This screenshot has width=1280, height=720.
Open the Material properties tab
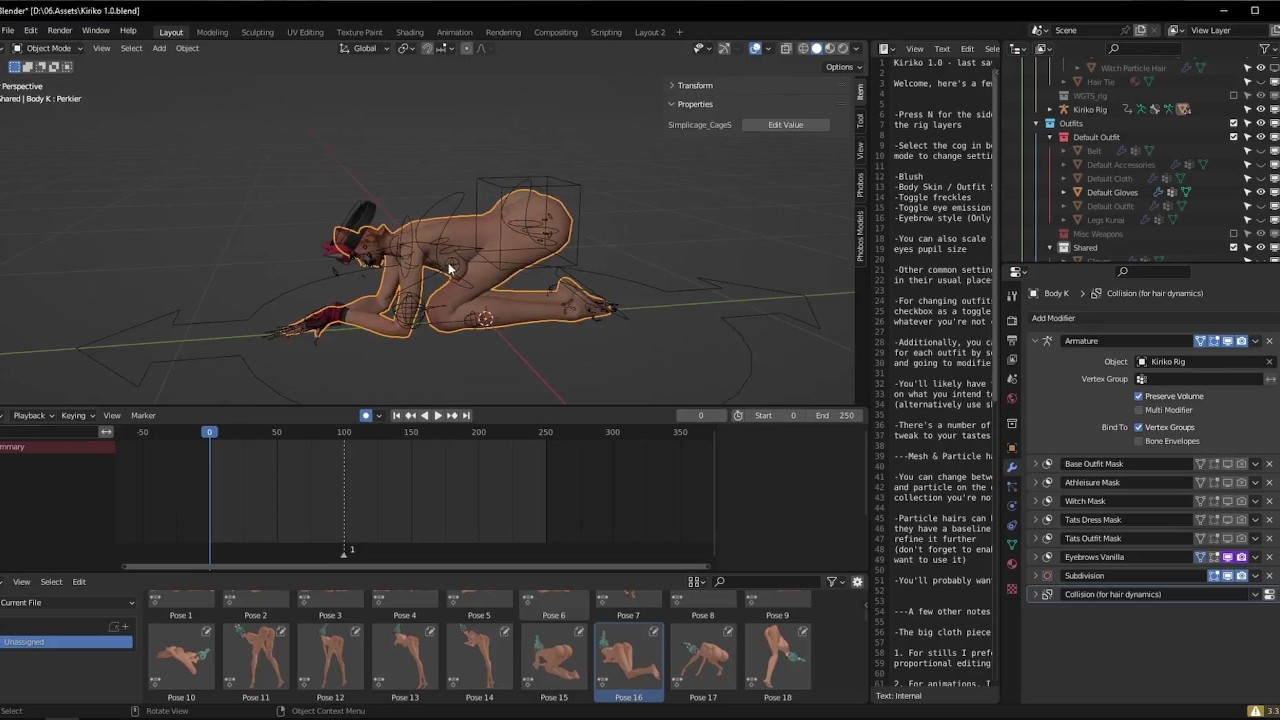coord(1012,563)
